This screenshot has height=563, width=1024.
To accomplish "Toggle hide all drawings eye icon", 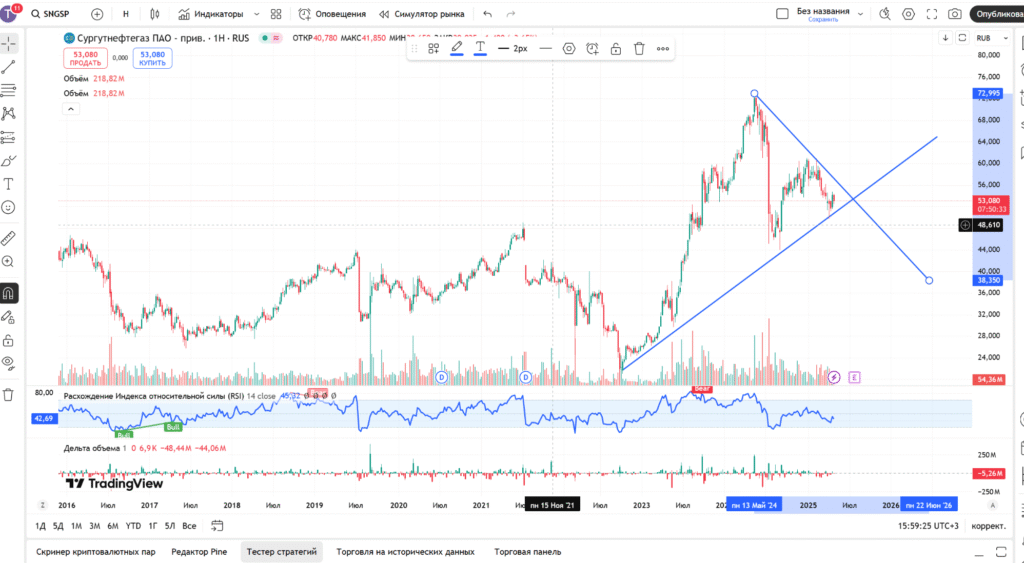I will 8,362.
